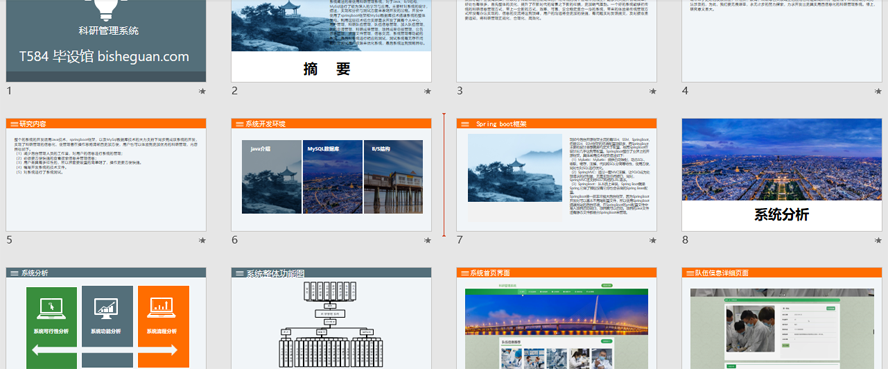Click the animation star icon under slide 7
This screenshot has width=888, height=369.
tap(653, 241)
